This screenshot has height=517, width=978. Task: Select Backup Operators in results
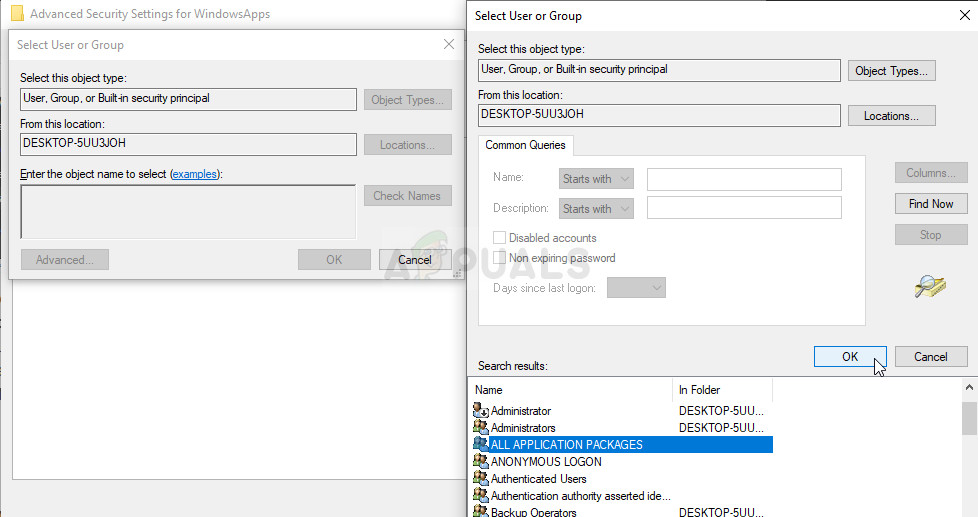533,512
